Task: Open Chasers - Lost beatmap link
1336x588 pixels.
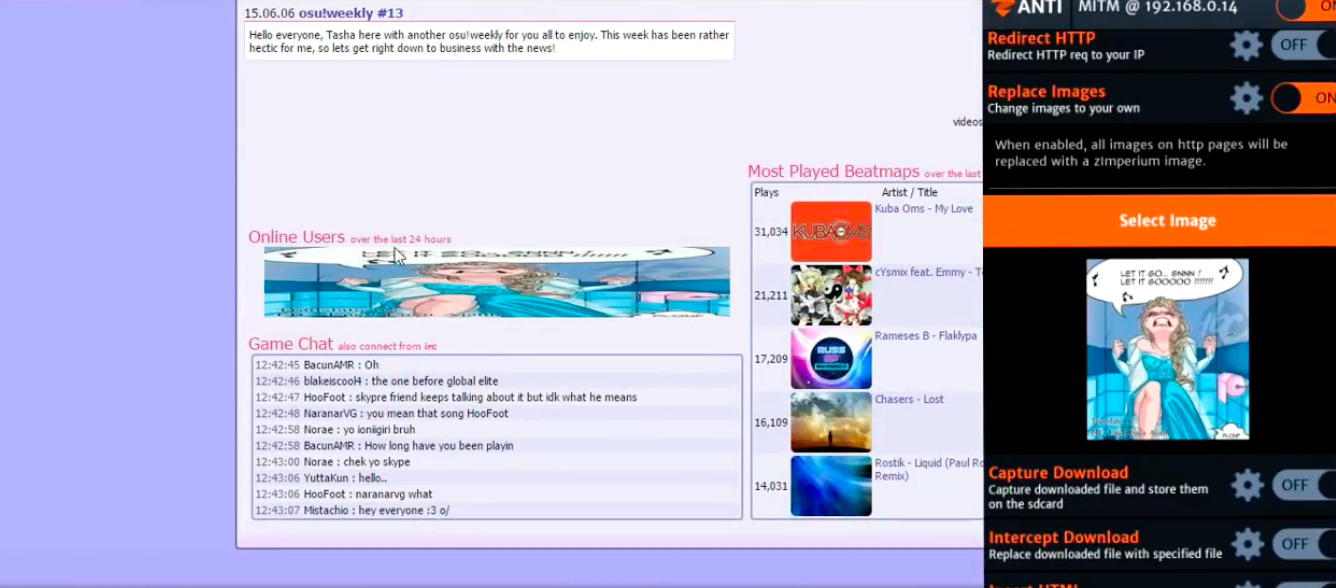Action: 909,399
